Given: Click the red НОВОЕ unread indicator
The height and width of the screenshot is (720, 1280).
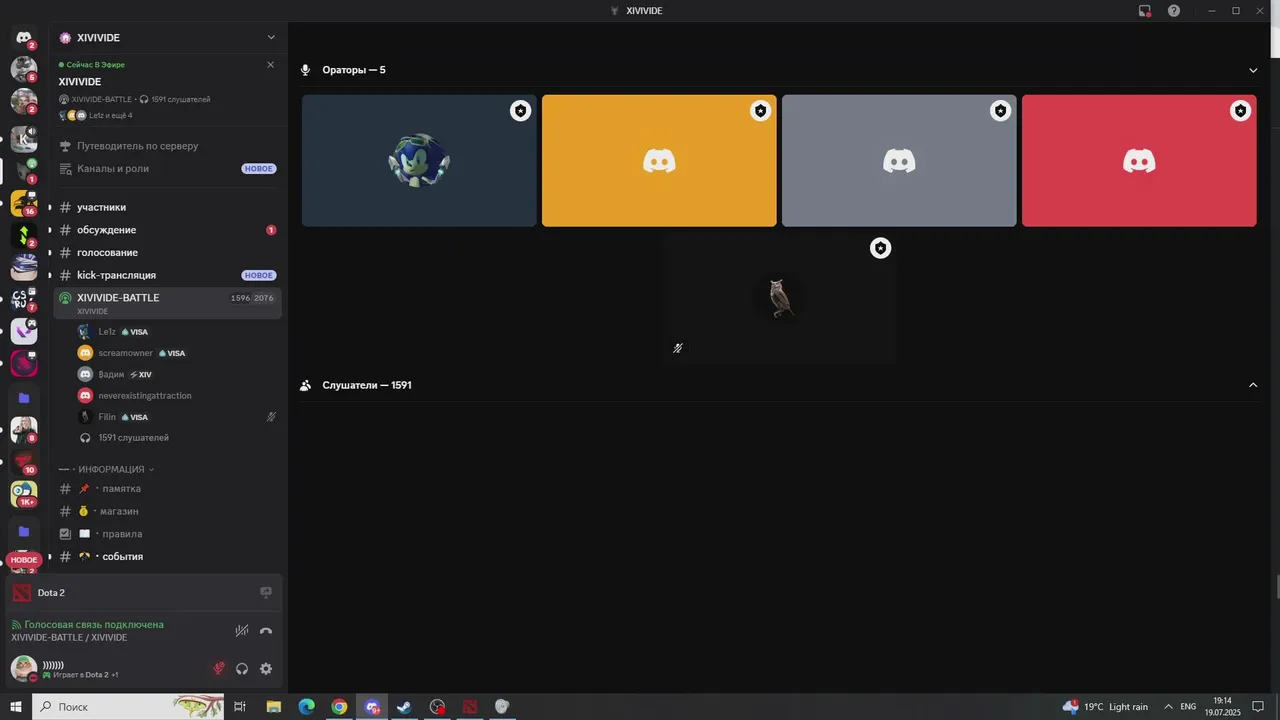Looking at the screenshot, I should tap(24, 560).
